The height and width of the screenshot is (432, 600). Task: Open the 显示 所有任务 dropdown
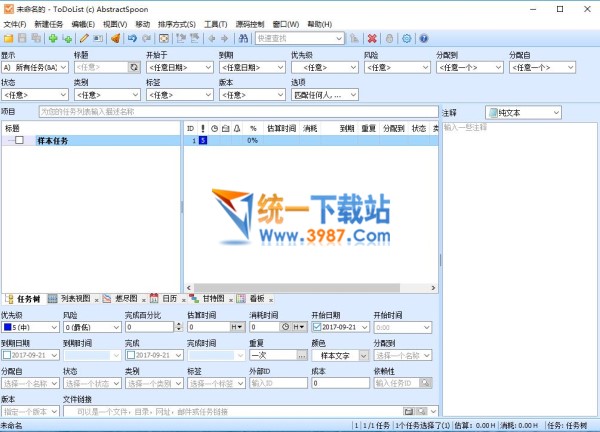coord(35,67)
